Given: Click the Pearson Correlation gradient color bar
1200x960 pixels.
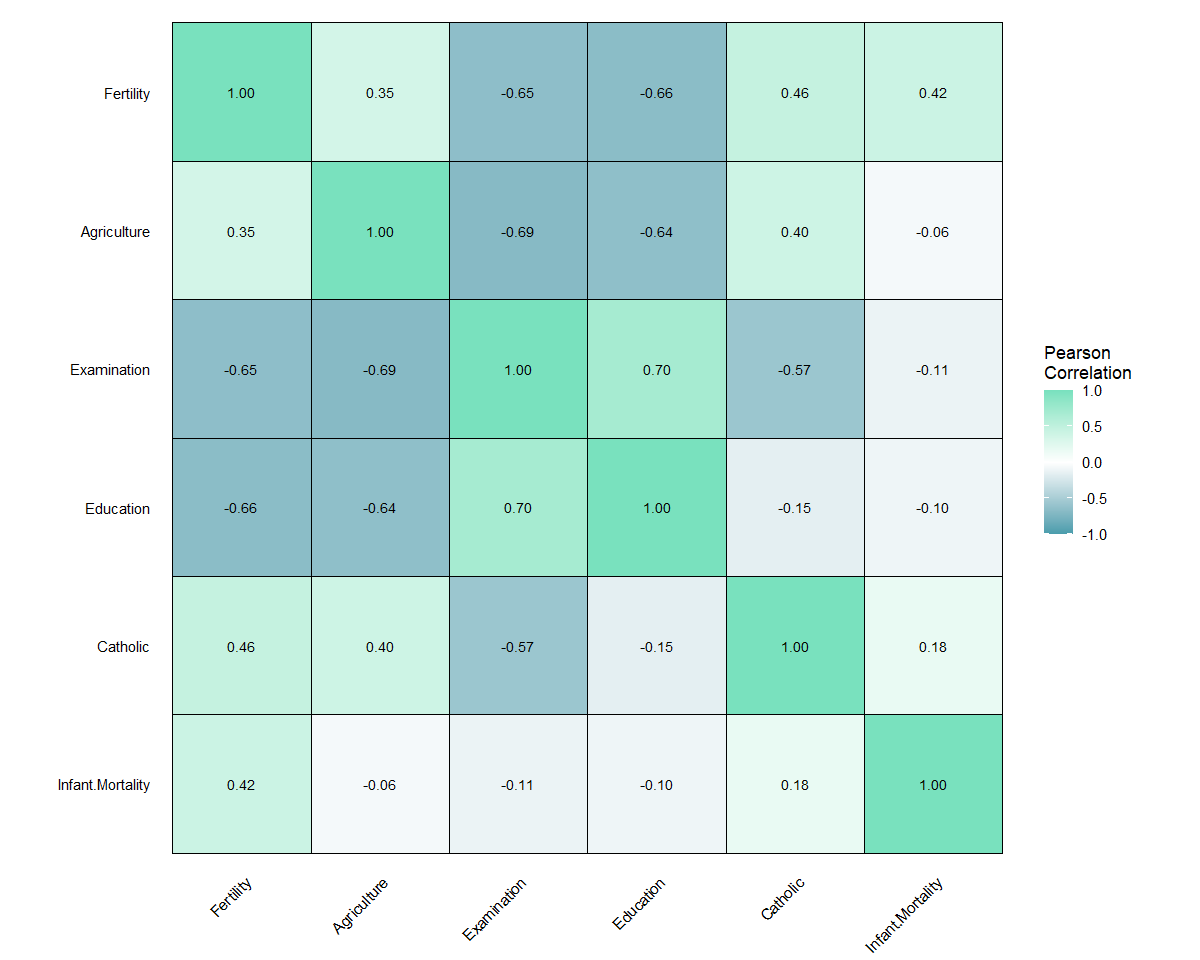Looking at the screenshot, I should tap(1058, 462).
